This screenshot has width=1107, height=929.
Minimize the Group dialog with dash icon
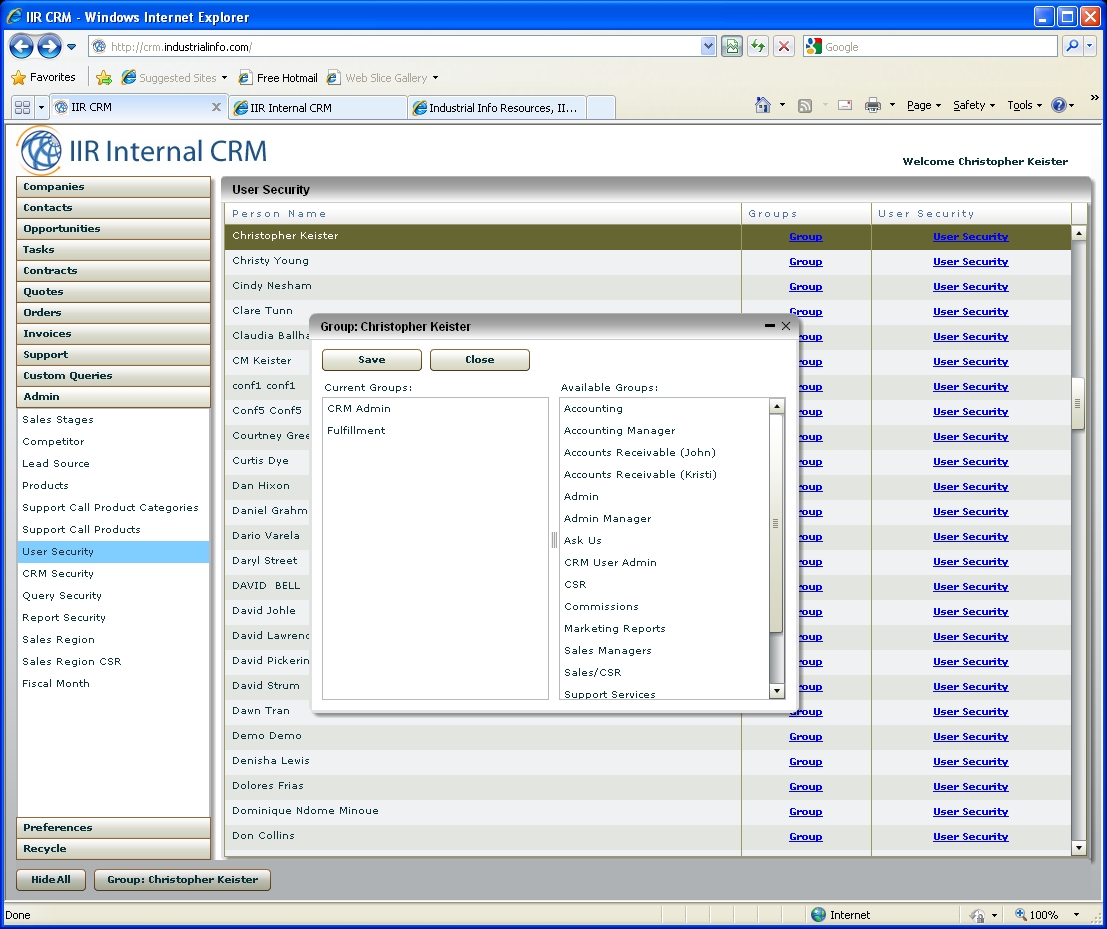769,326
